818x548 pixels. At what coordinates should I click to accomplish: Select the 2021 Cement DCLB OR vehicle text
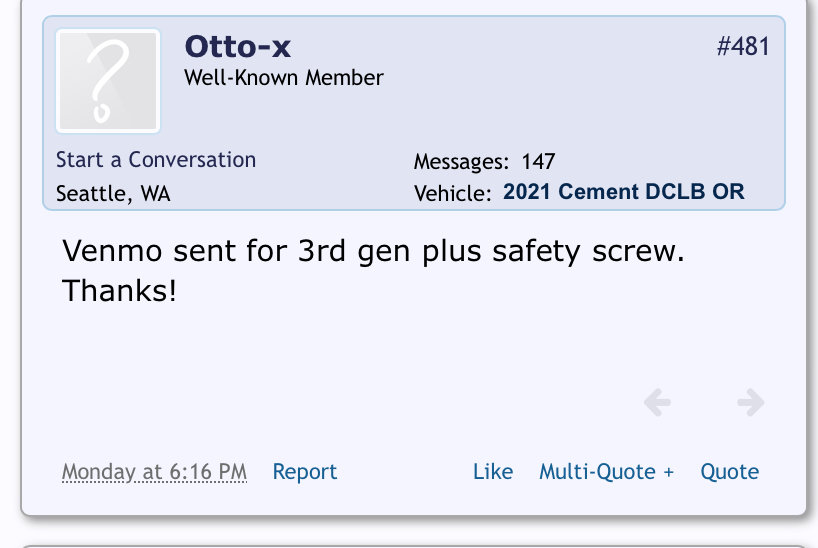coord(623,192)
